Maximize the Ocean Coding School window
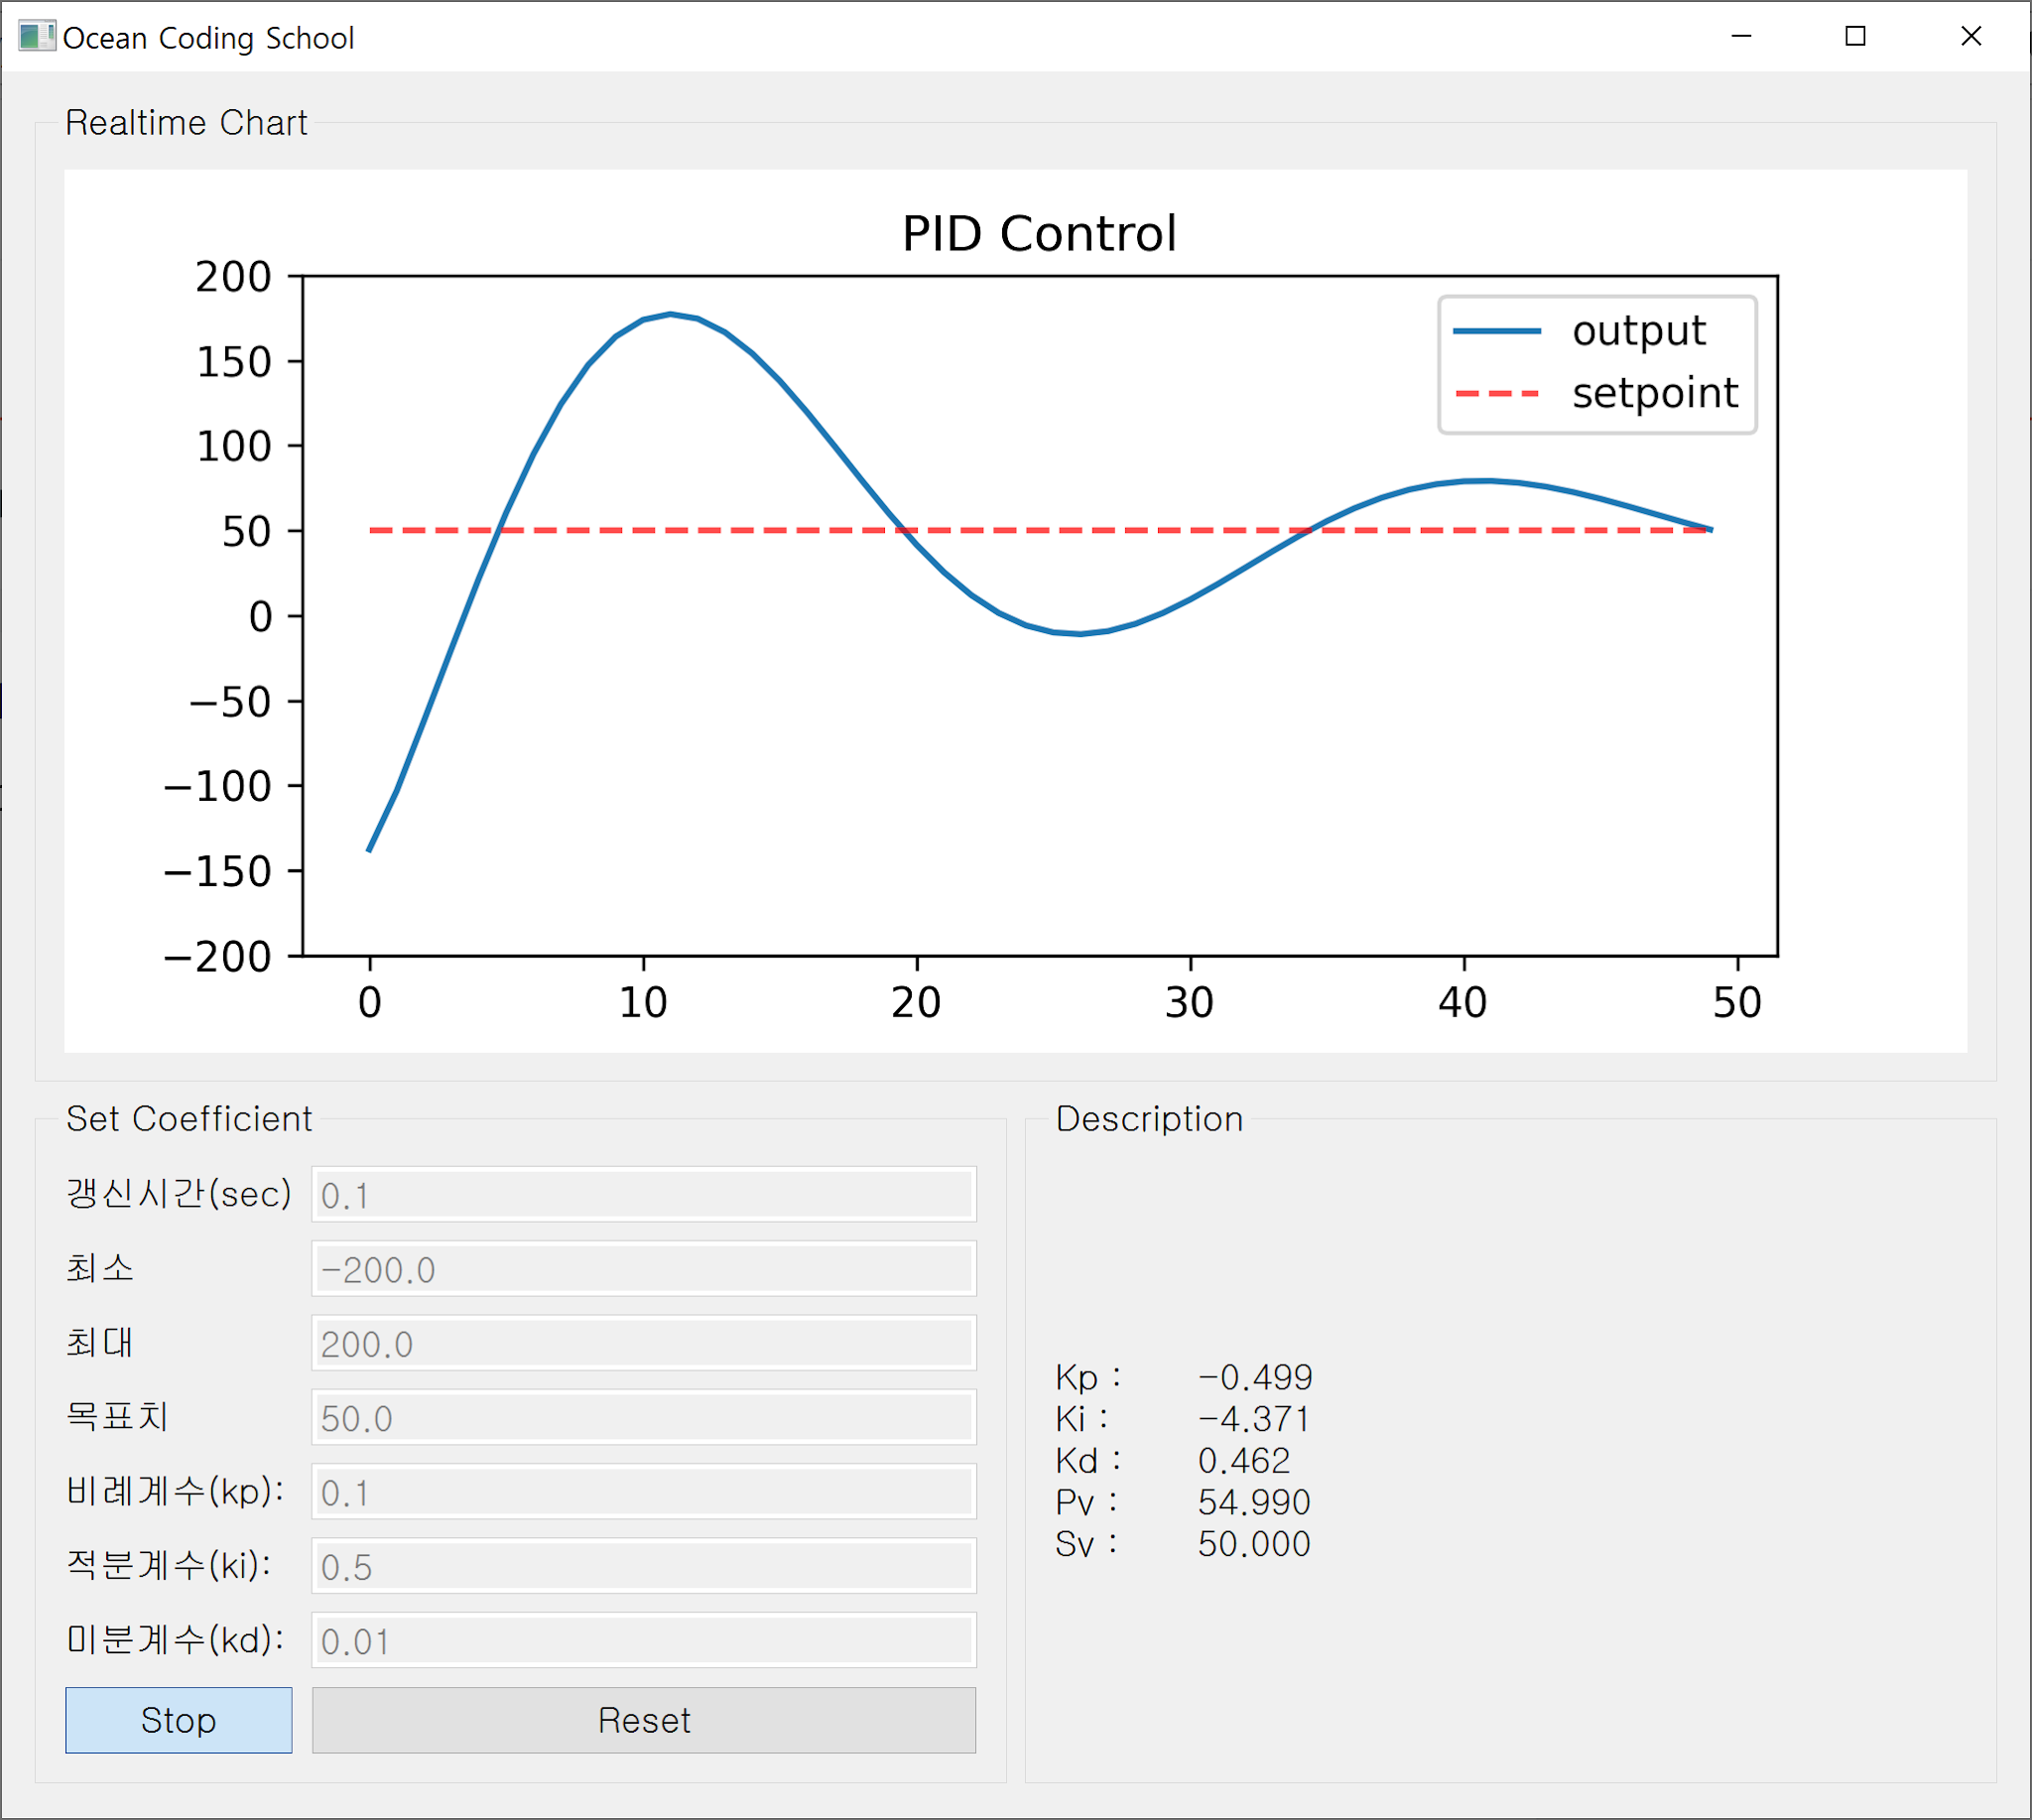2032x1820 pixels. click(x=1856, y=36)
